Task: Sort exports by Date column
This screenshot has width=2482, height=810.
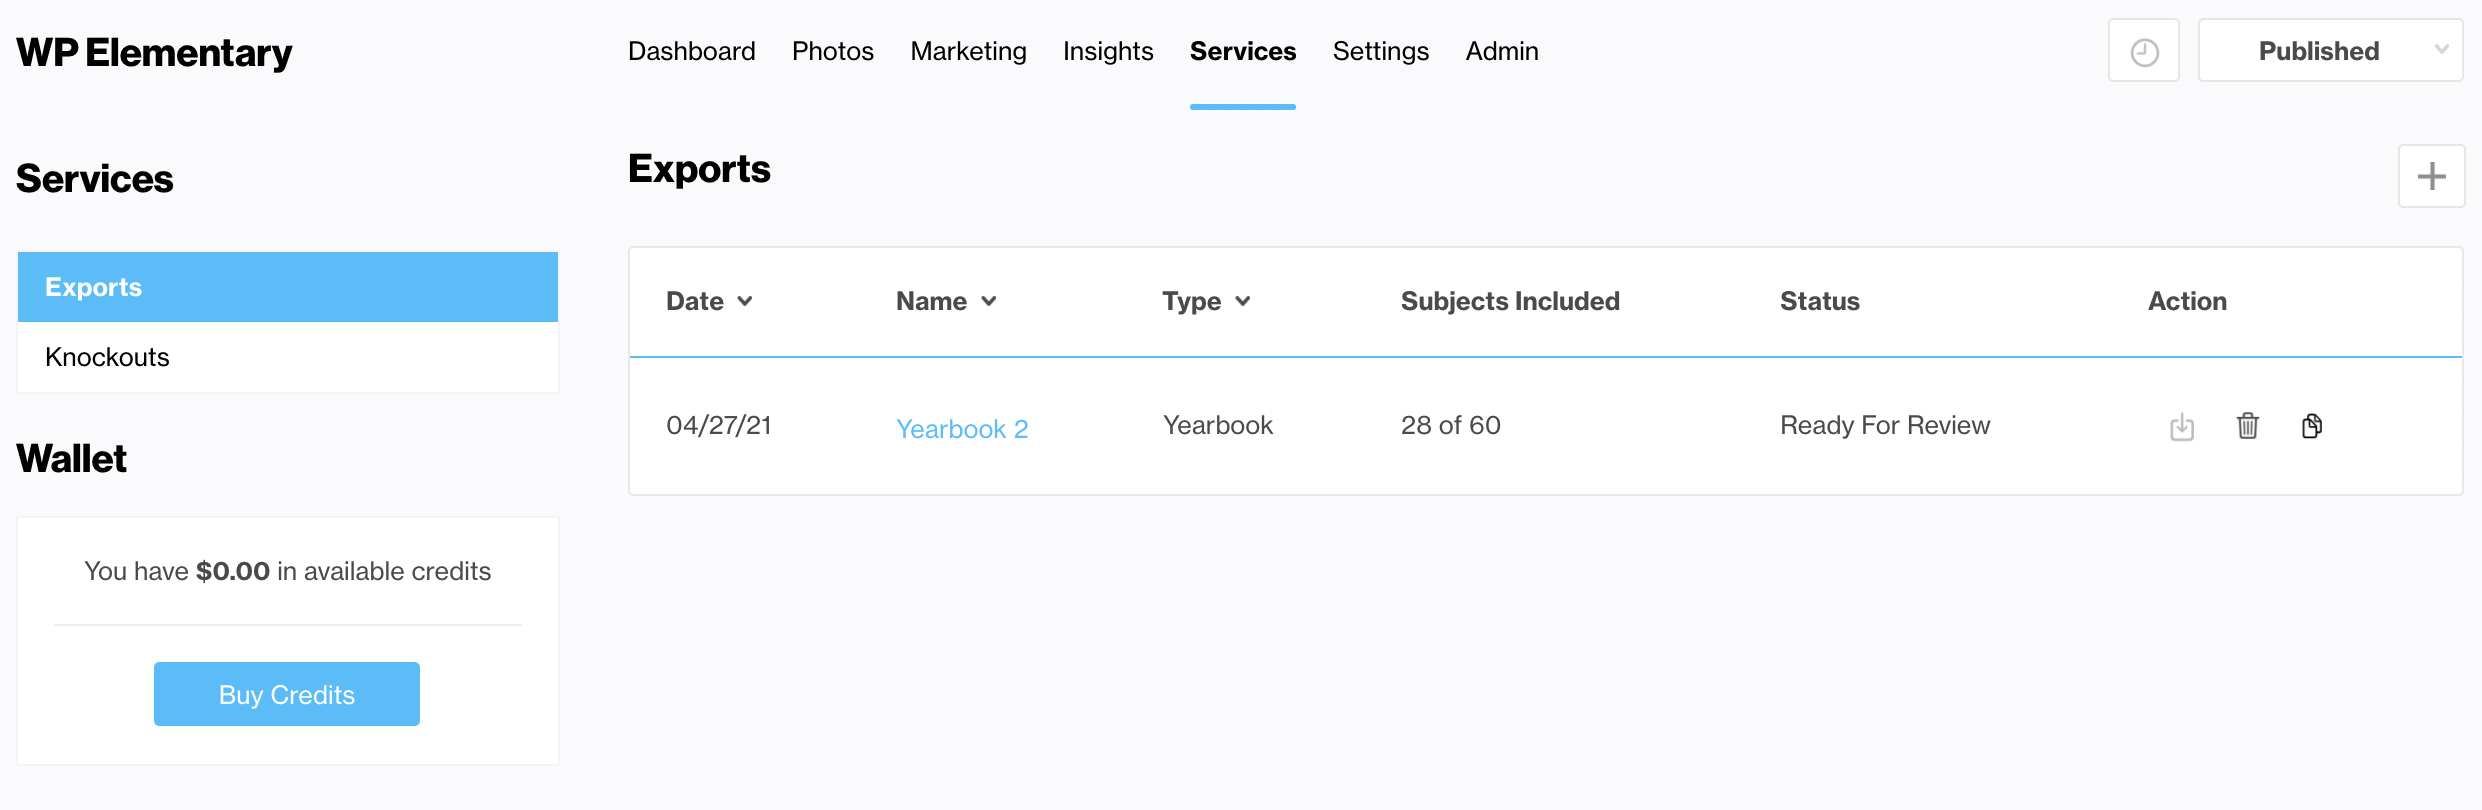Action: point(708,301)
